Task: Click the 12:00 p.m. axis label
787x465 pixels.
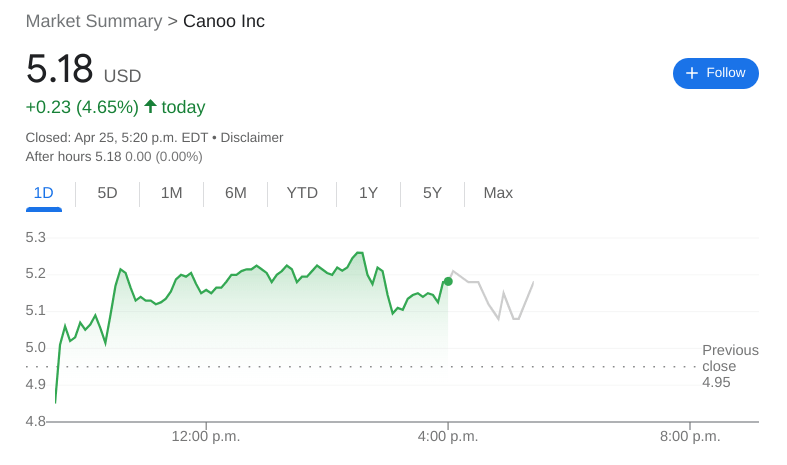Action: click(x=206, y=436)
